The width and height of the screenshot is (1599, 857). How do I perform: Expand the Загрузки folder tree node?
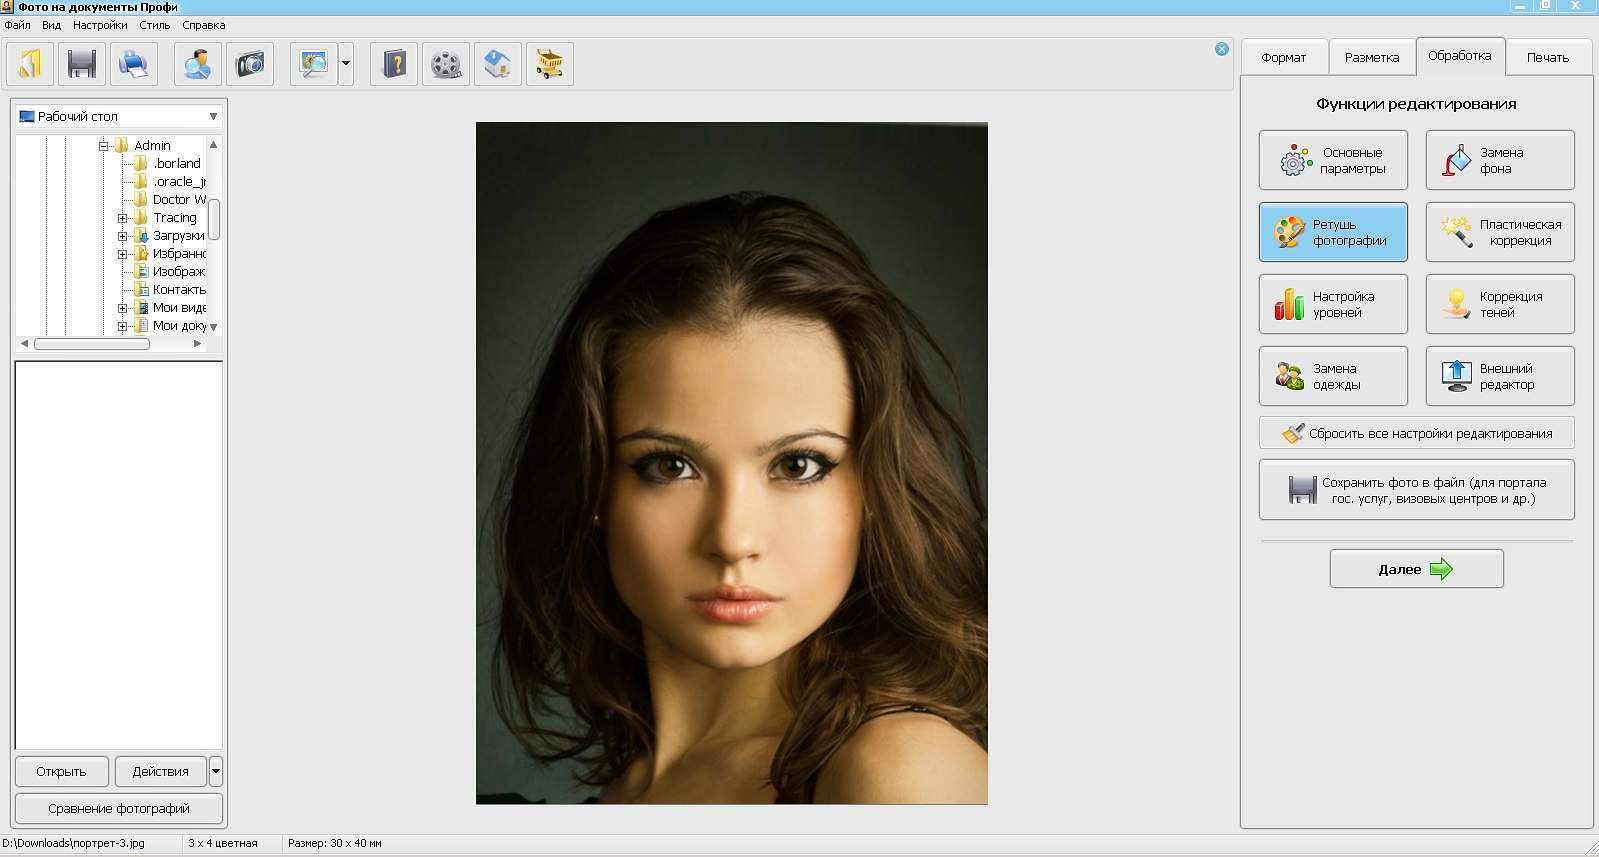pyautogui.click(x=122, y=236)
